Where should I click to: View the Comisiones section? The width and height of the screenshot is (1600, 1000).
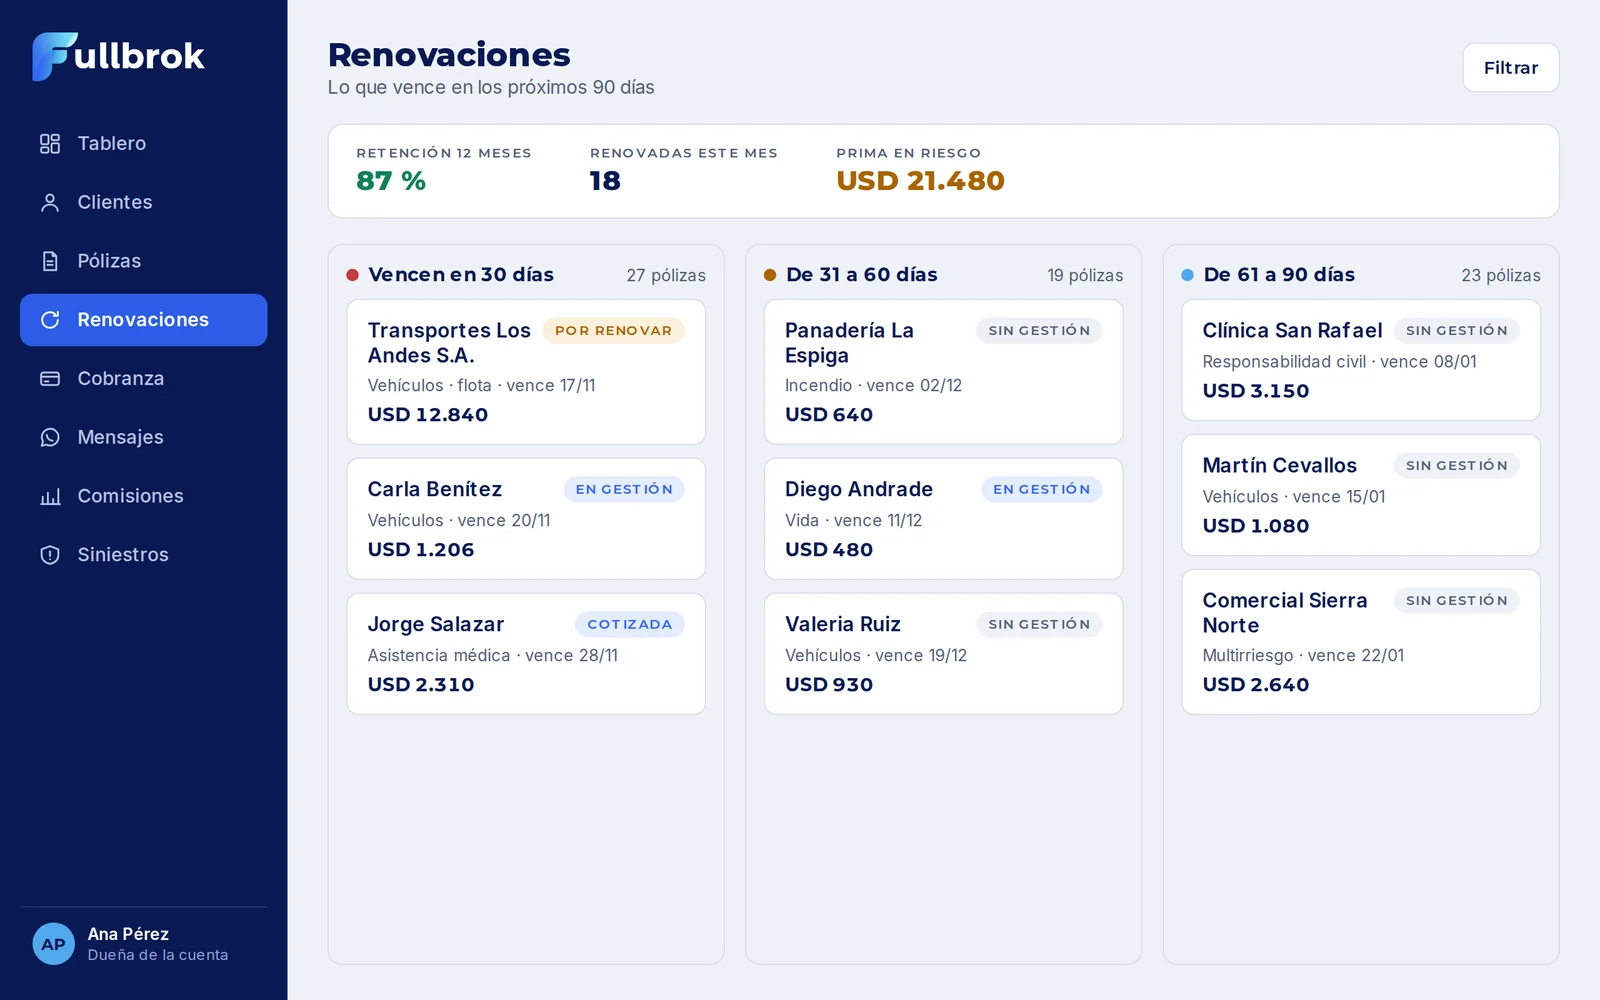pyautogui.click(x=144, y=496)
